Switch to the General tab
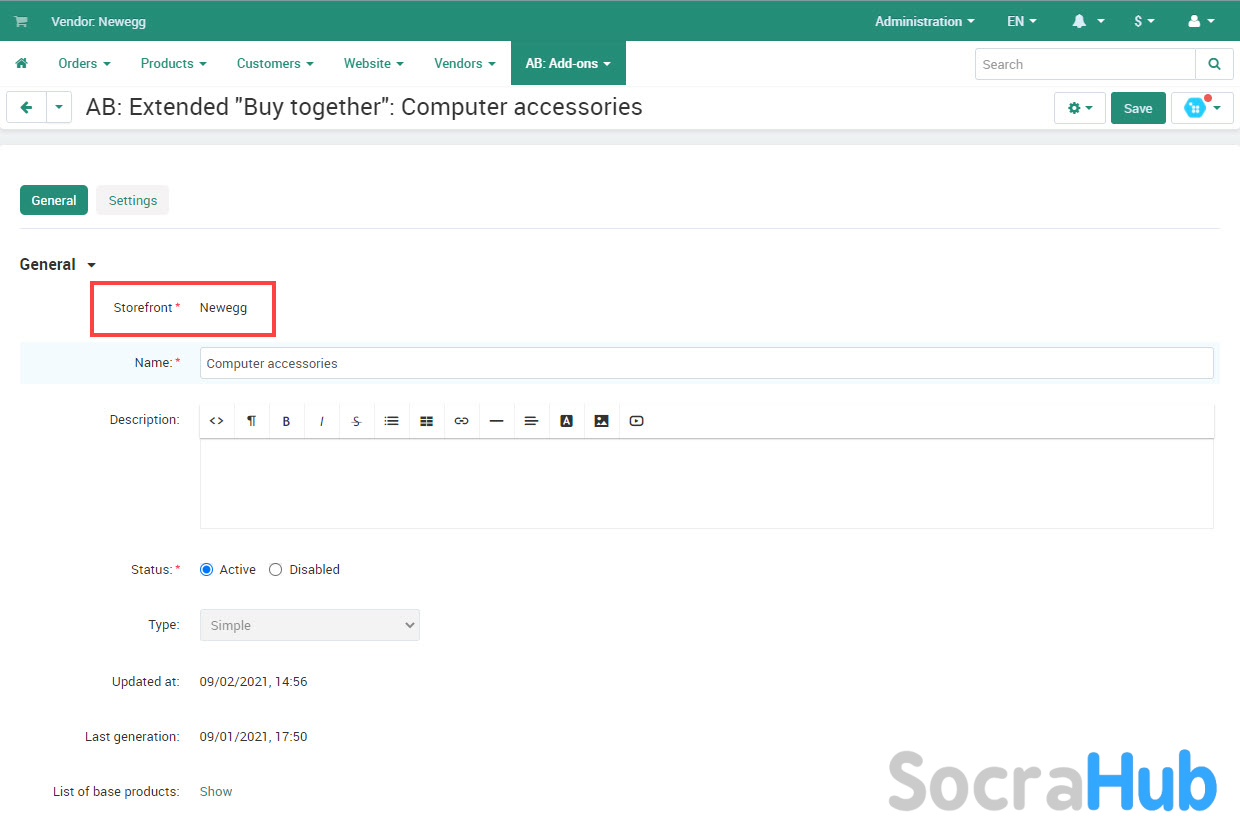The width and height of the screenshot is (1240, 816). (x=54, y=200)
